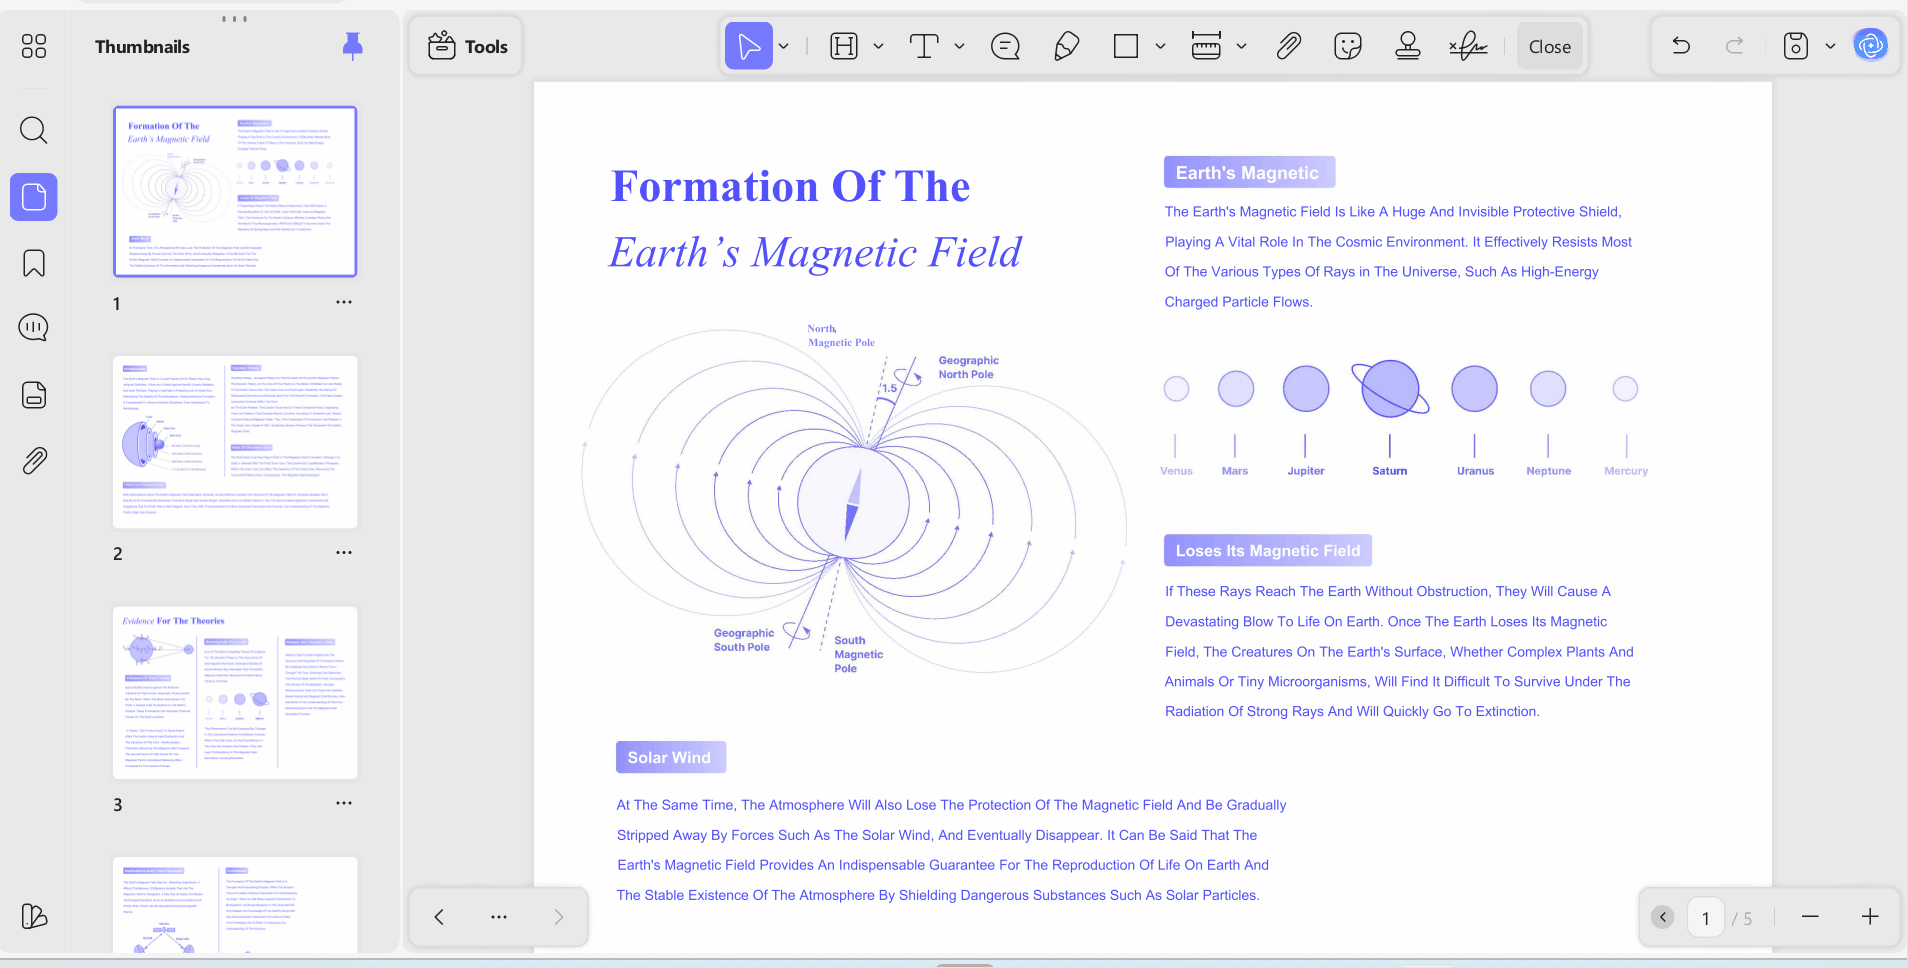Click the Saturn planet label
This screenshot has width=1908, height=968.
[x=1390, y=471]
